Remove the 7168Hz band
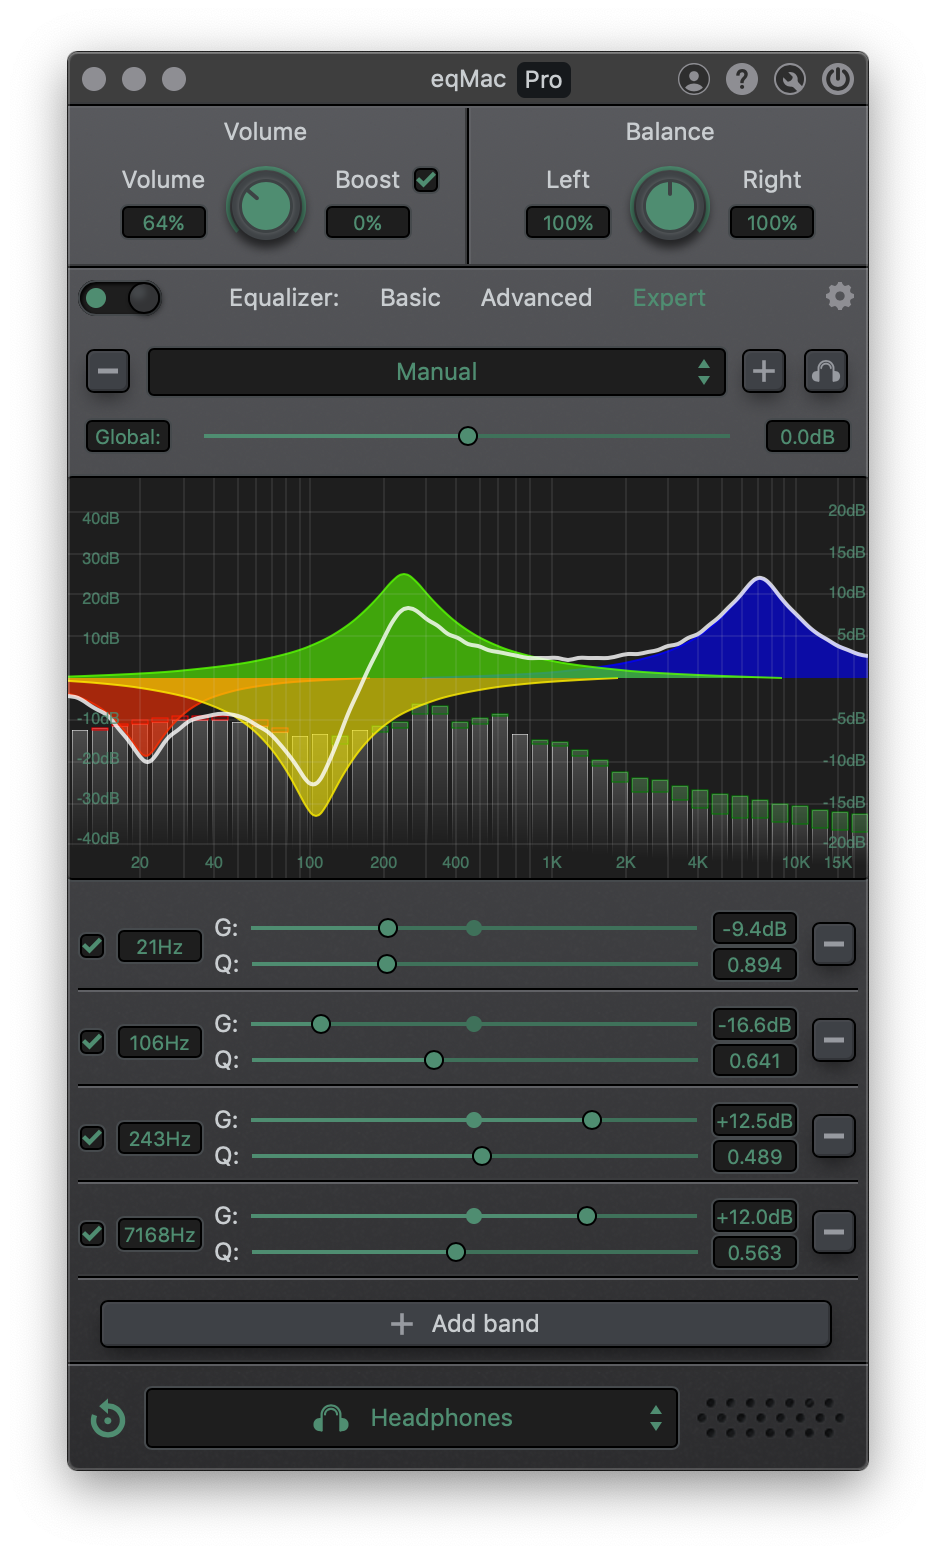936x1554 pixels. [x=834, y=1233]
